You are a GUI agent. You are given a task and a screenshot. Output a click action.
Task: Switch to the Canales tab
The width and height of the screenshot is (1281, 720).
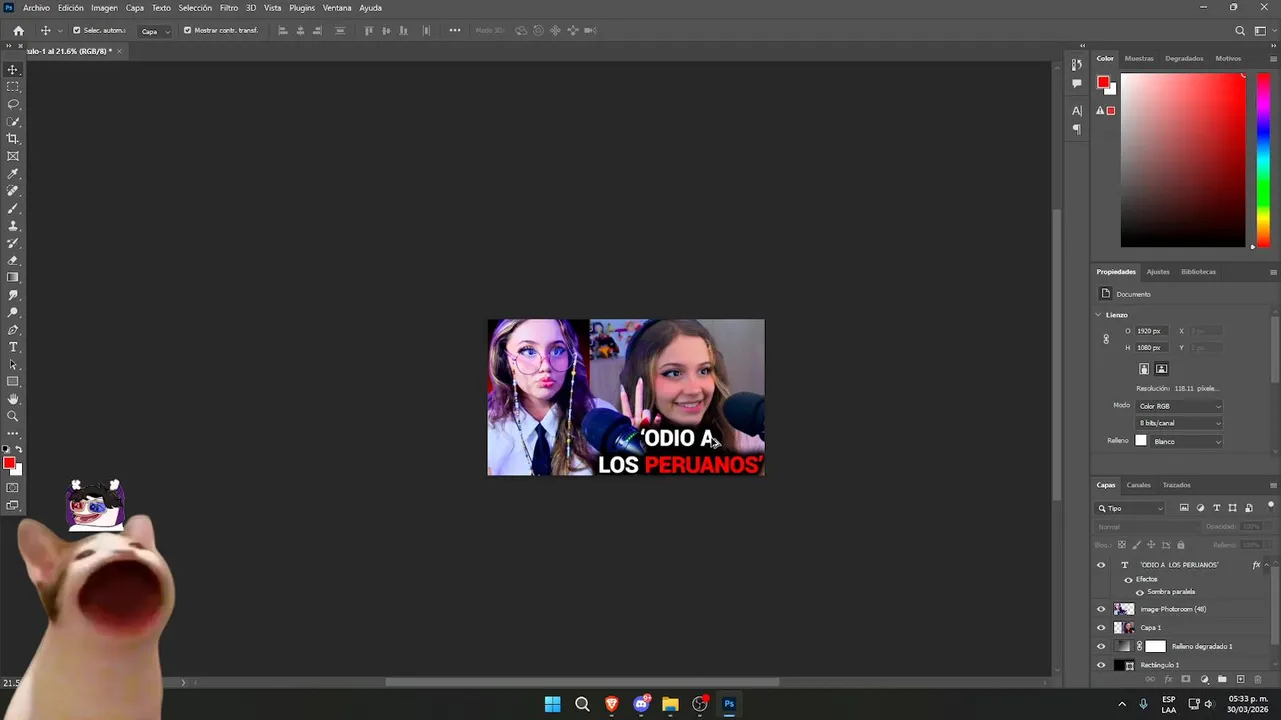[1138, 485]
